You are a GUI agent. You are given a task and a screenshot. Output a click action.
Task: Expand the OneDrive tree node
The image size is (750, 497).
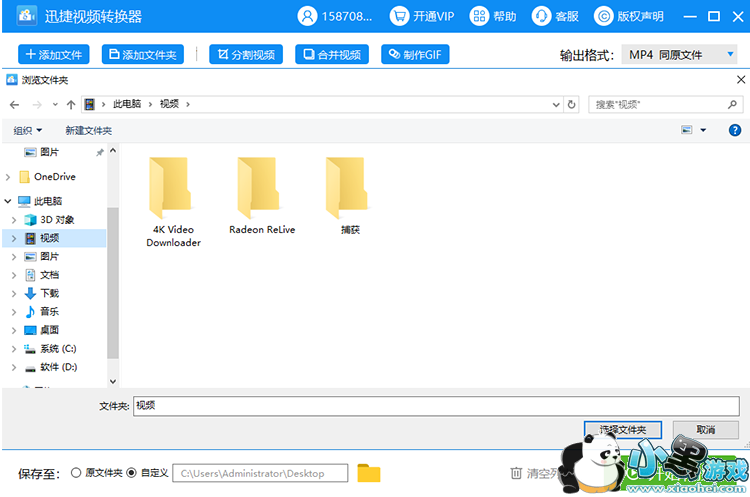(x=8, y=177)
